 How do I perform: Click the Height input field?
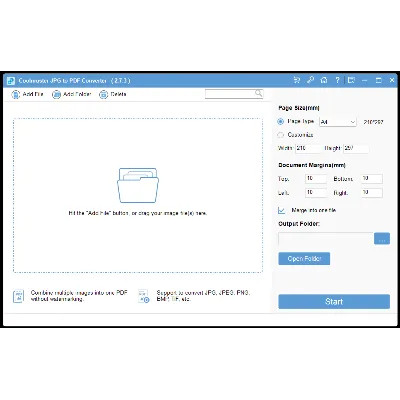pos(356,148)
